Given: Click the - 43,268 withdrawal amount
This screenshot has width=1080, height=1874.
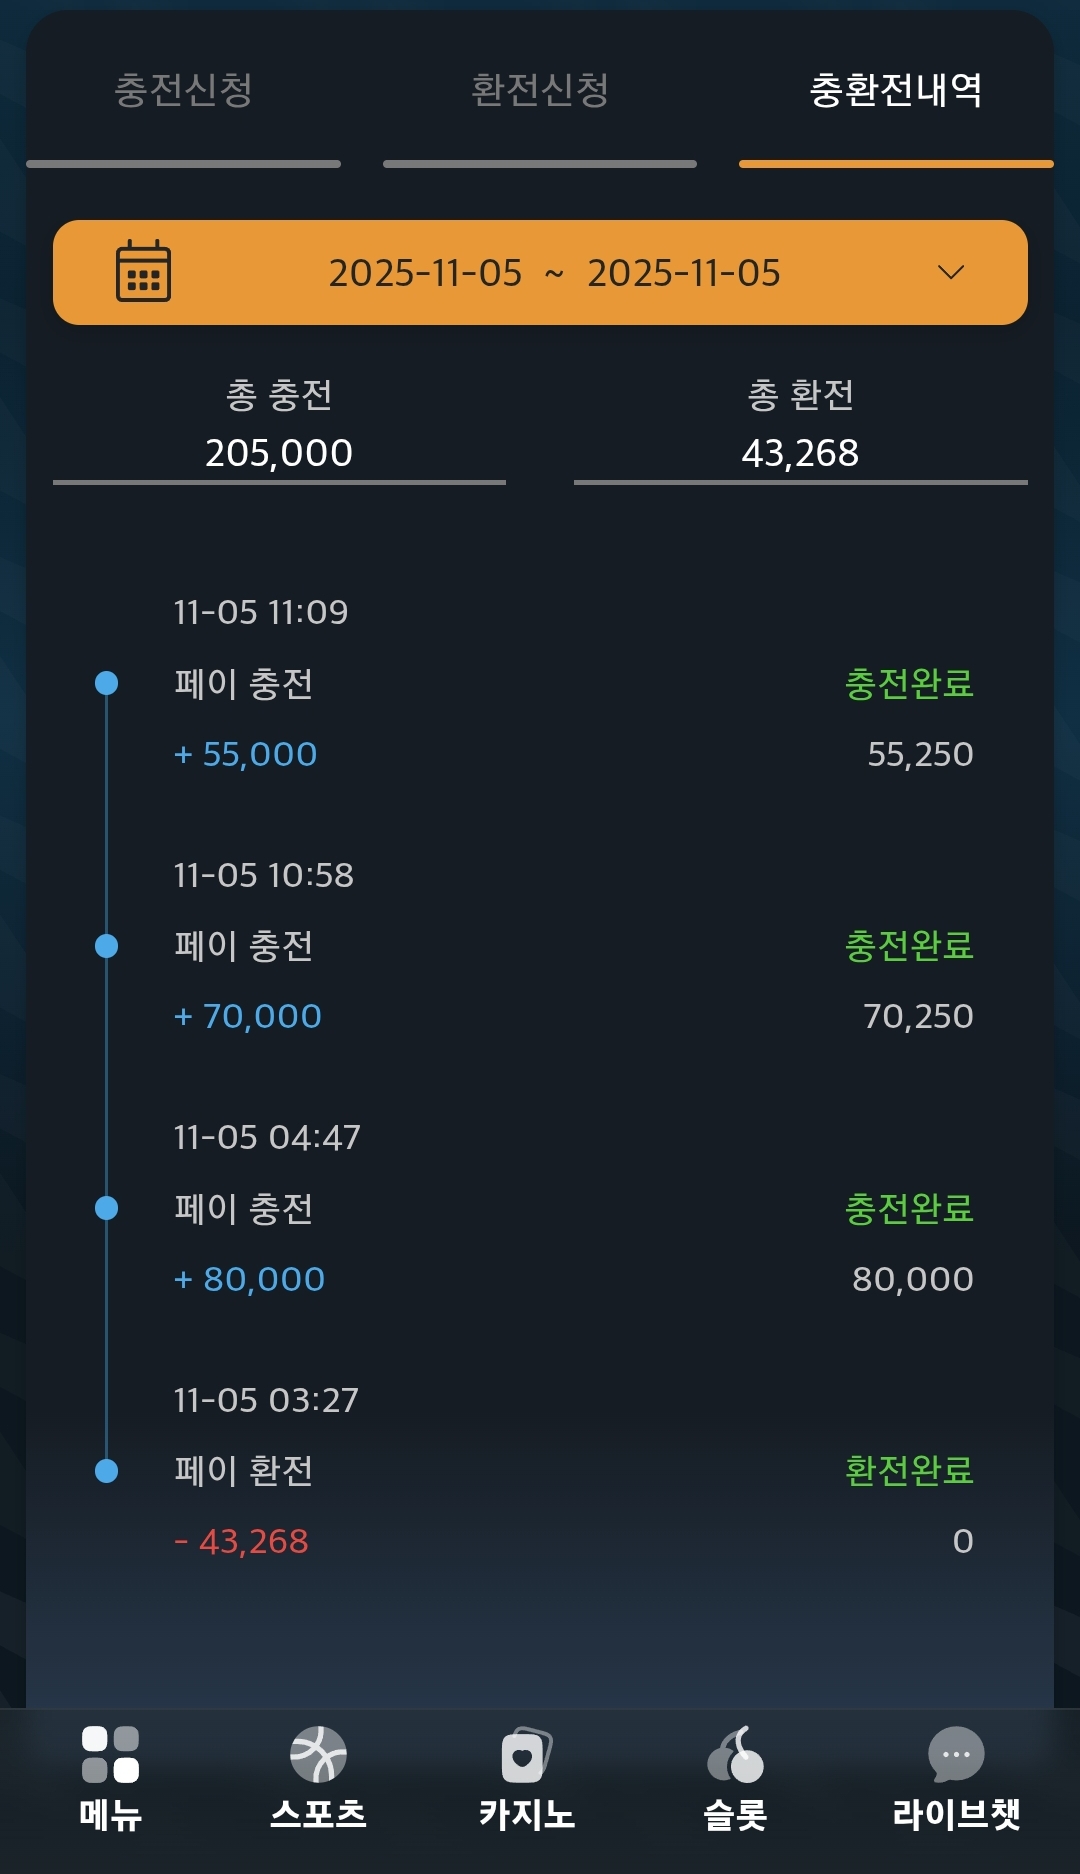Looking at the screenshot, I should pos(241,1541).
